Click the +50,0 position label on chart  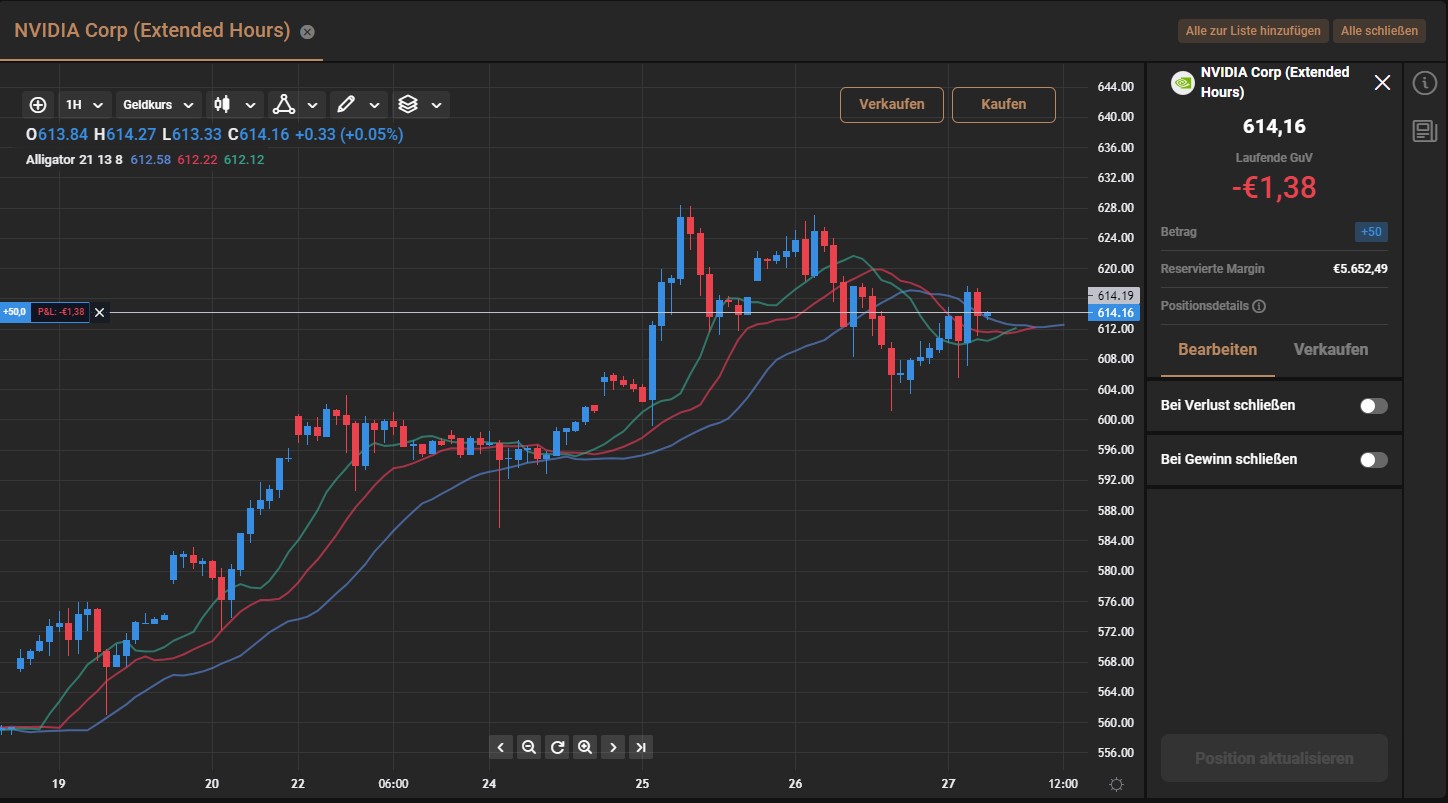(15, 312)
